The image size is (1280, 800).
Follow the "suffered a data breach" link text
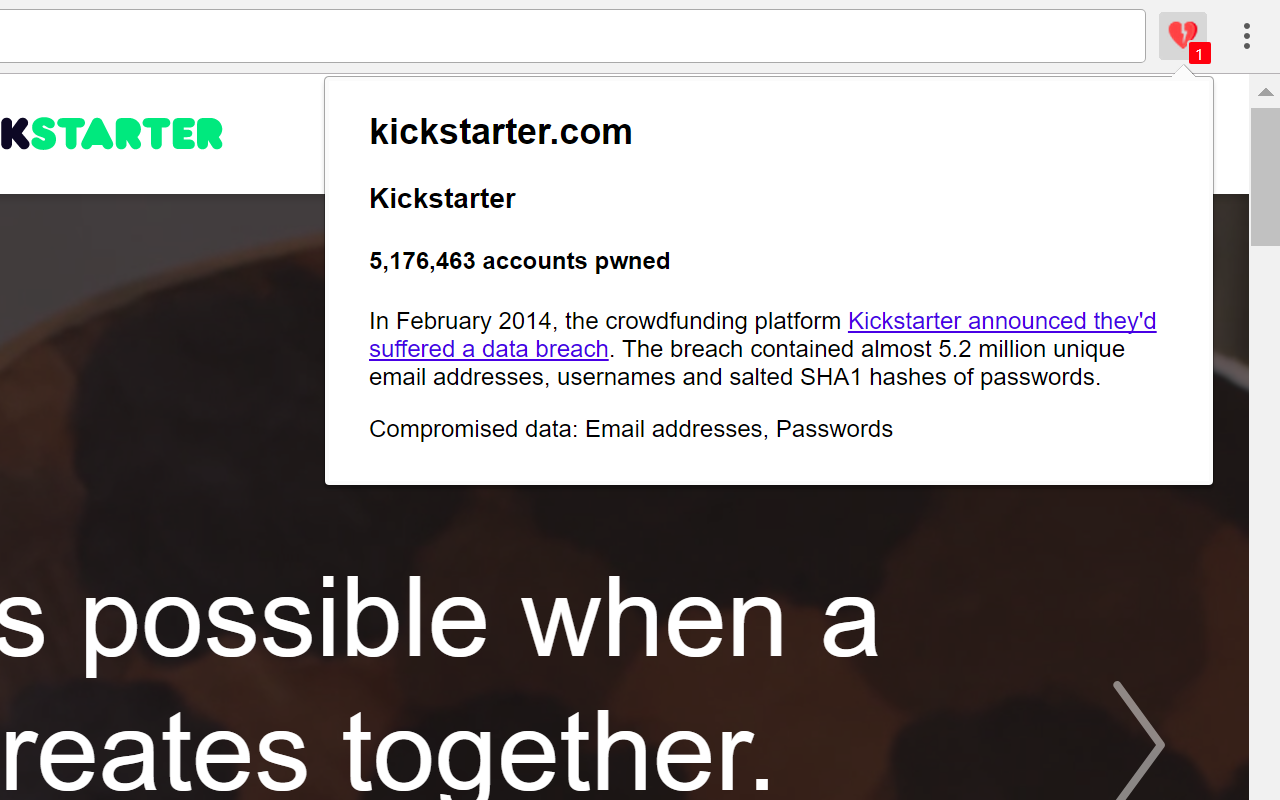(x=489, y=349)
